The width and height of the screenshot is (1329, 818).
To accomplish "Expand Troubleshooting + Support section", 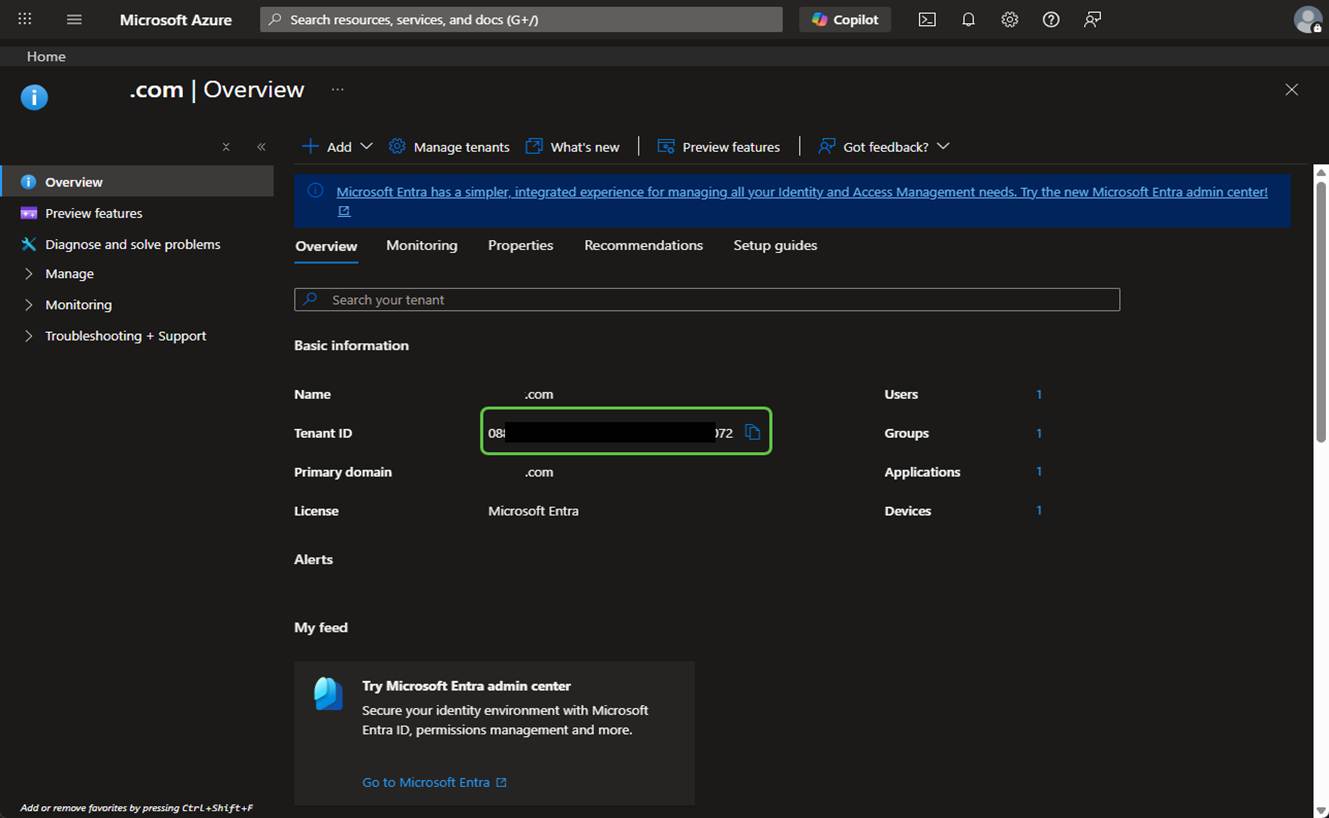I will 125,336.
